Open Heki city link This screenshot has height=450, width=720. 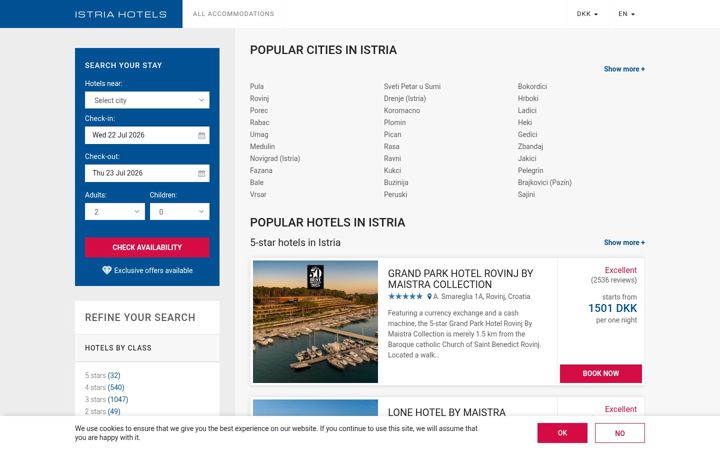tap(525, 122)
